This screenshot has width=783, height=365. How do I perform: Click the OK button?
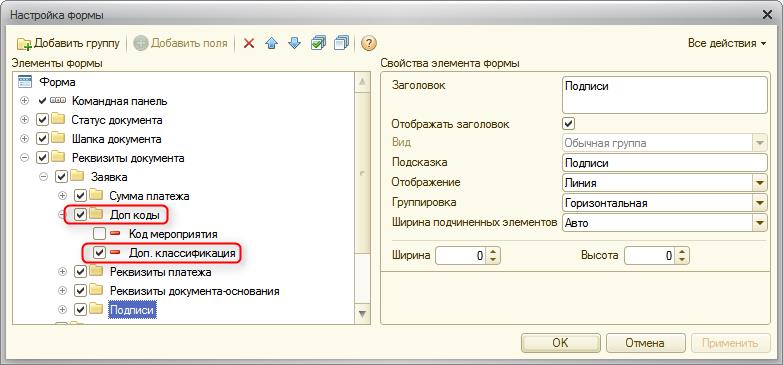coord(560,343)
